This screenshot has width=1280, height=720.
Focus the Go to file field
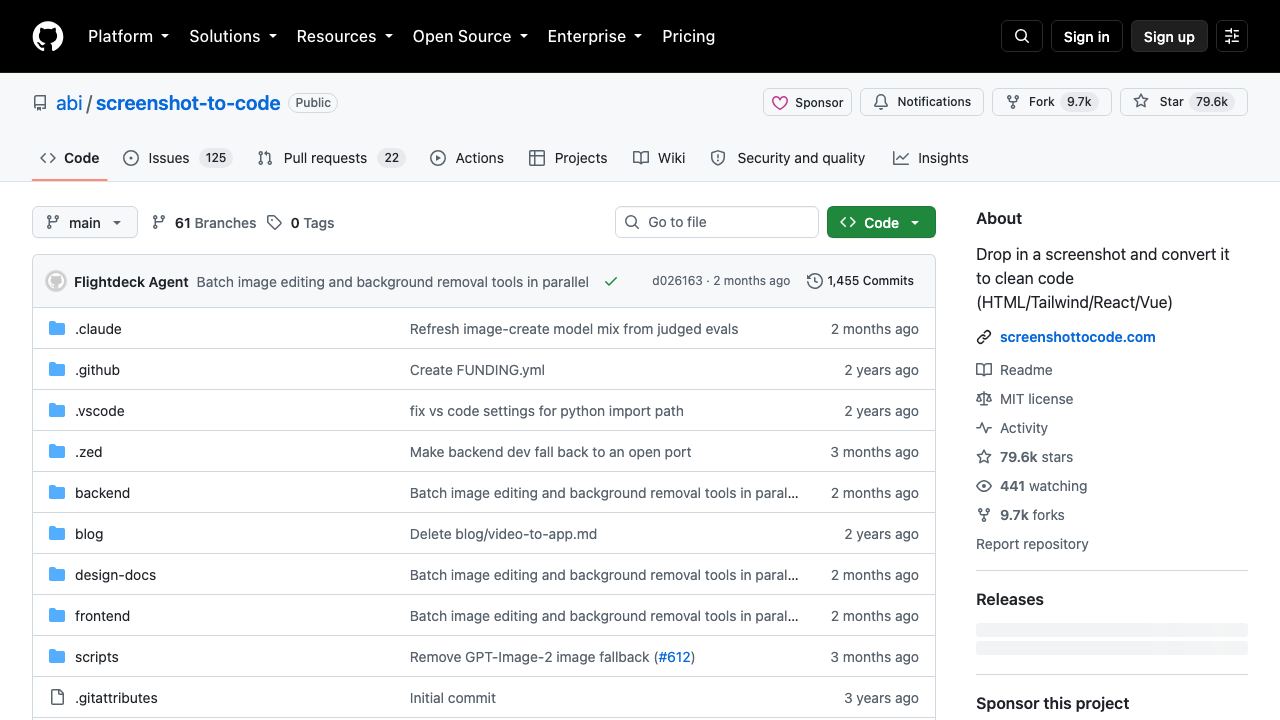click(717, 222)
